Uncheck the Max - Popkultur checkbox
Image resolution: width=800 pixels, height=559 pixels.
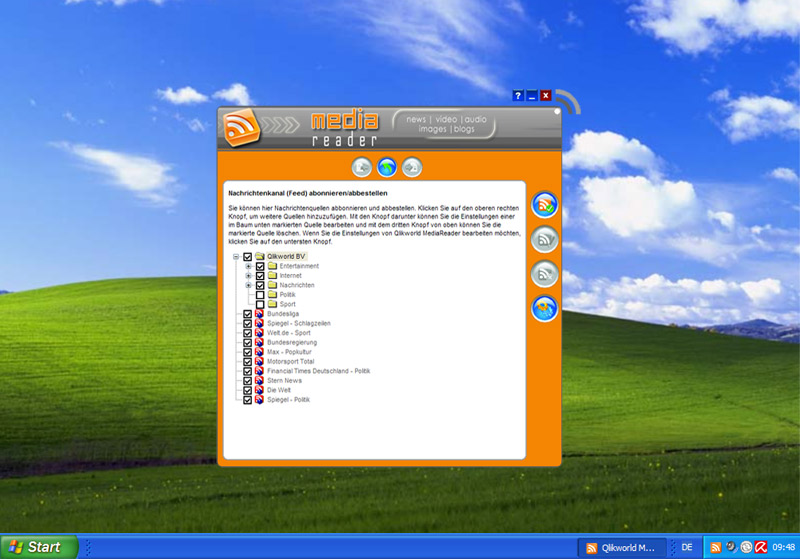pyautogui.click(x=247, y=352)
